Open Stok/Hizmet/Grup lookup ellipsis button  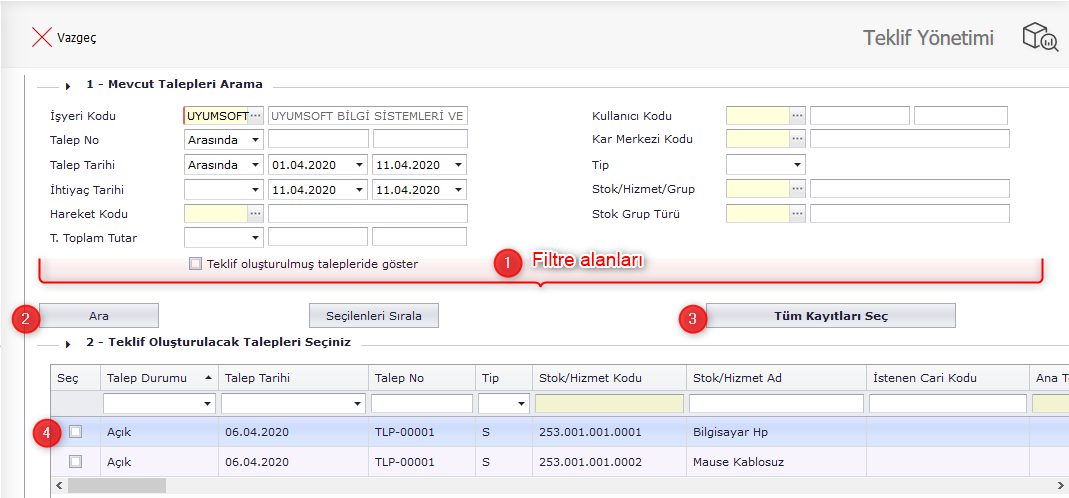pyautogui.click(x=797, y=188)
